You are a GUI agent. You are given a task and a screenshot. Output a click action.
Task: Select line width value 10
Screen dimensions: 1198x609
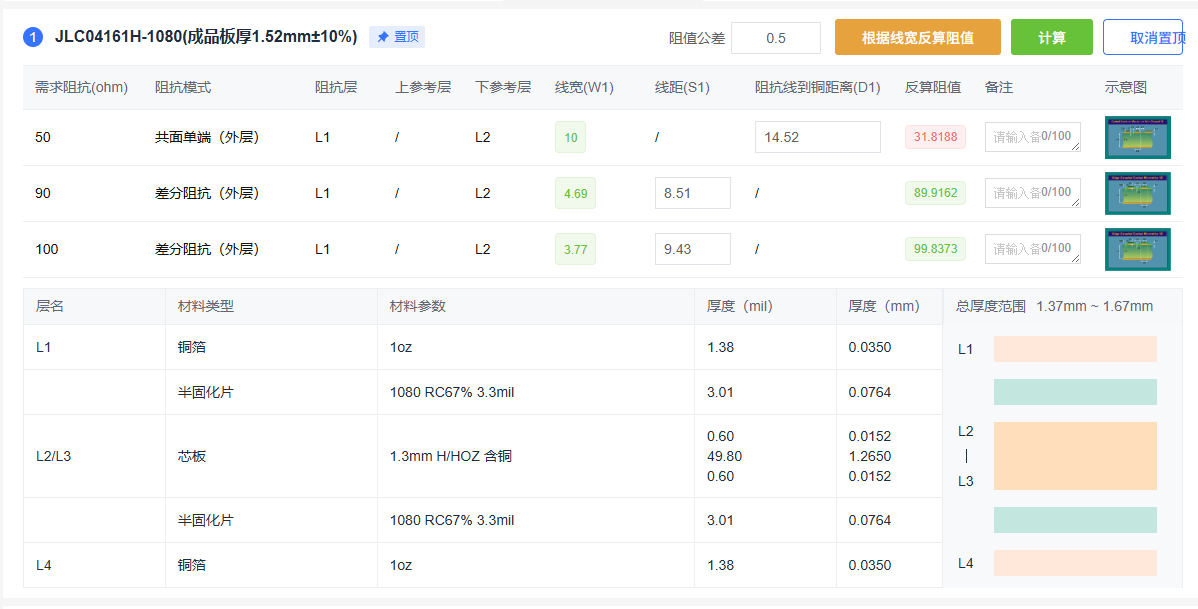point(570,137)
